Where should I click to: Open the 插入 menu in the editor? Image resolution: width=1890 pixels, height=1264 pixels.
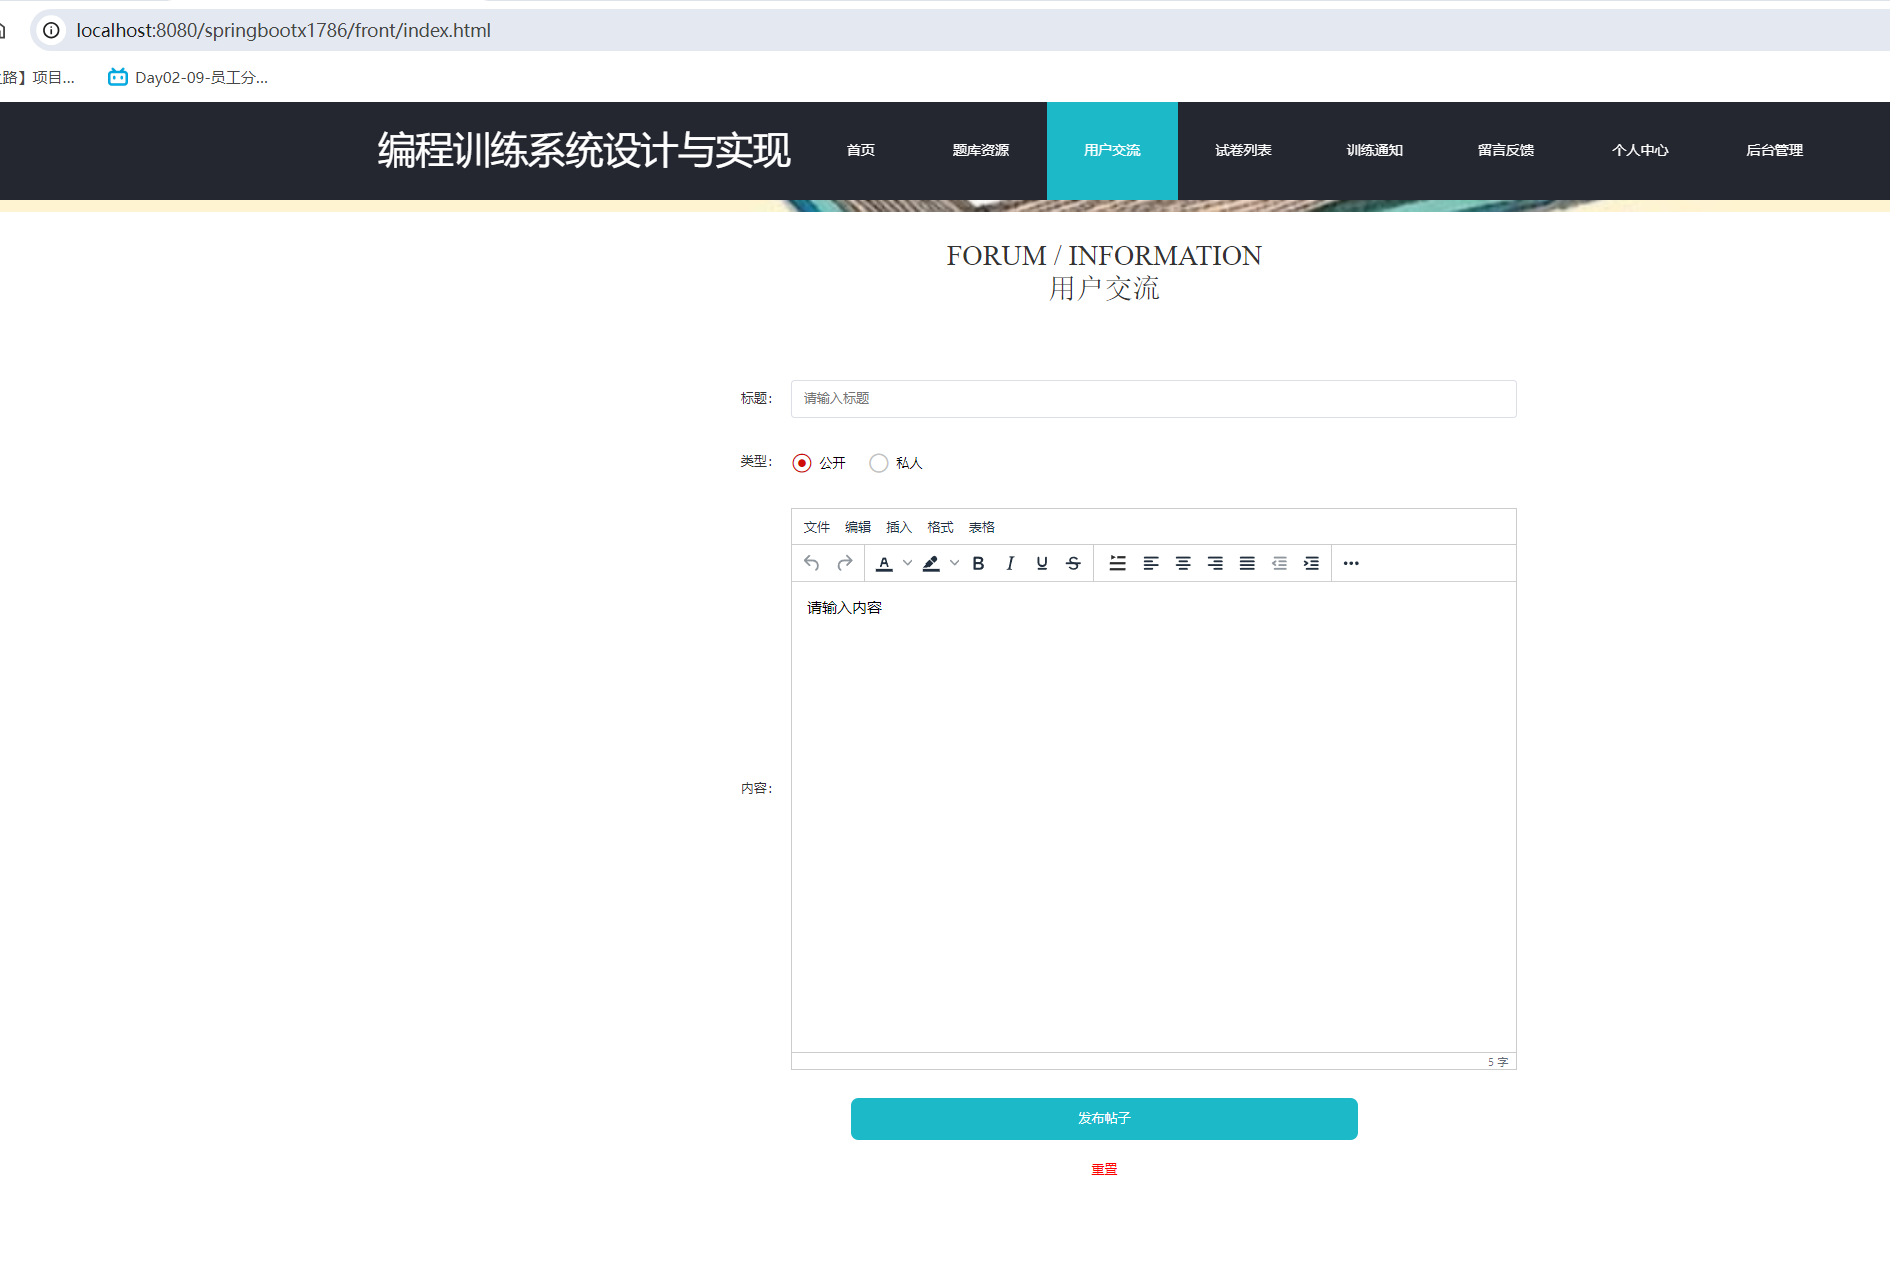(x=899, y=526)
